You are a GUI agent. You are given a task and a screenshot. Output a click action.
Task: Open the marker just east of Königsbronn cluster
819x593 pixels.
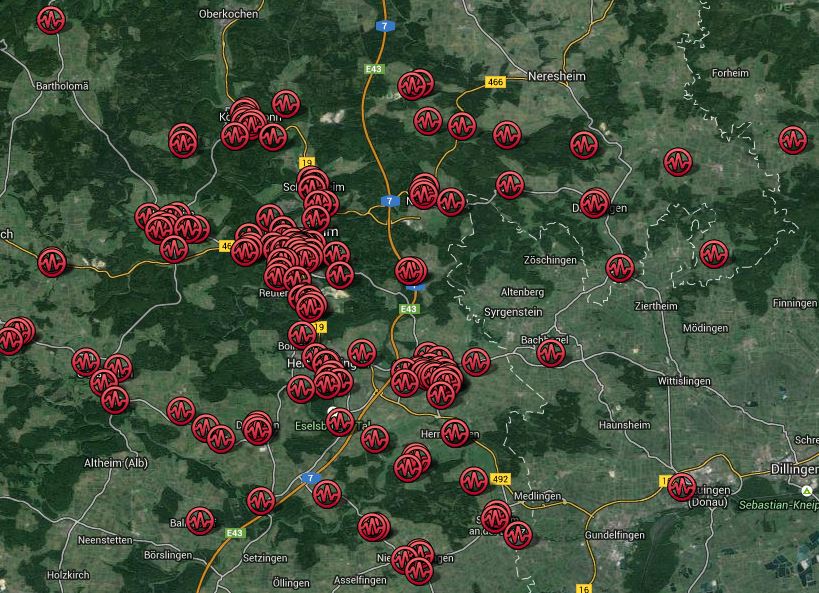(x=286, y=103)
